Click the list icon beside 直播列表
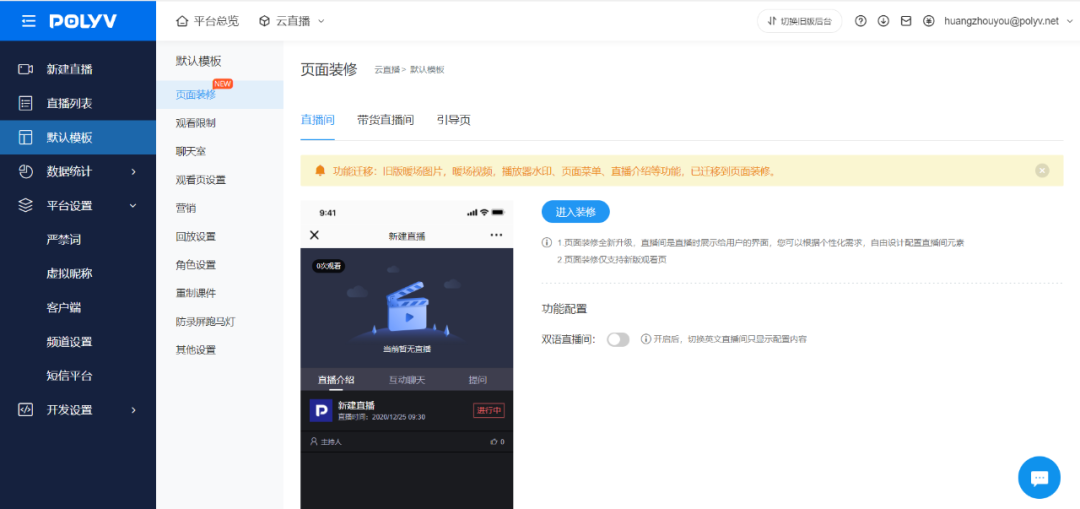This screenshot has height=509, width=1080. (x=25, y=103)
